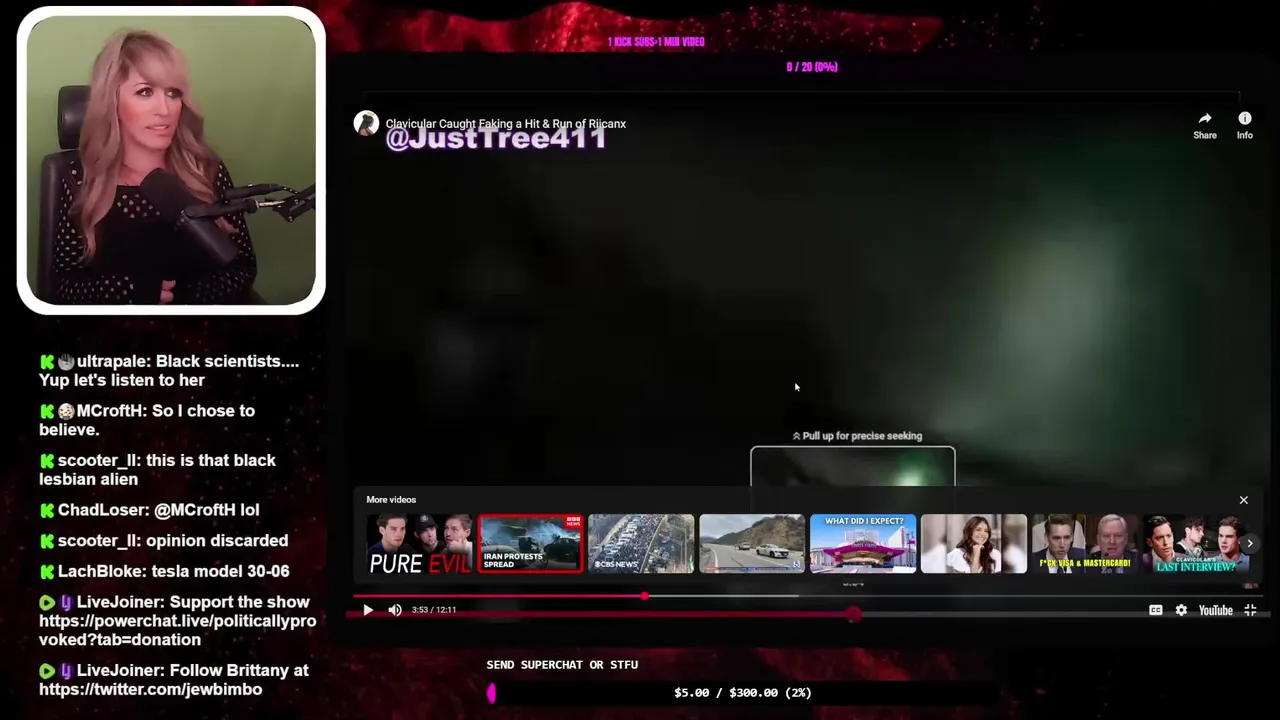The height and width of the screenshot is (720, 1280).
Task: Open the Clavicular Caught Faking video title
Action: [x=506, y=124]
